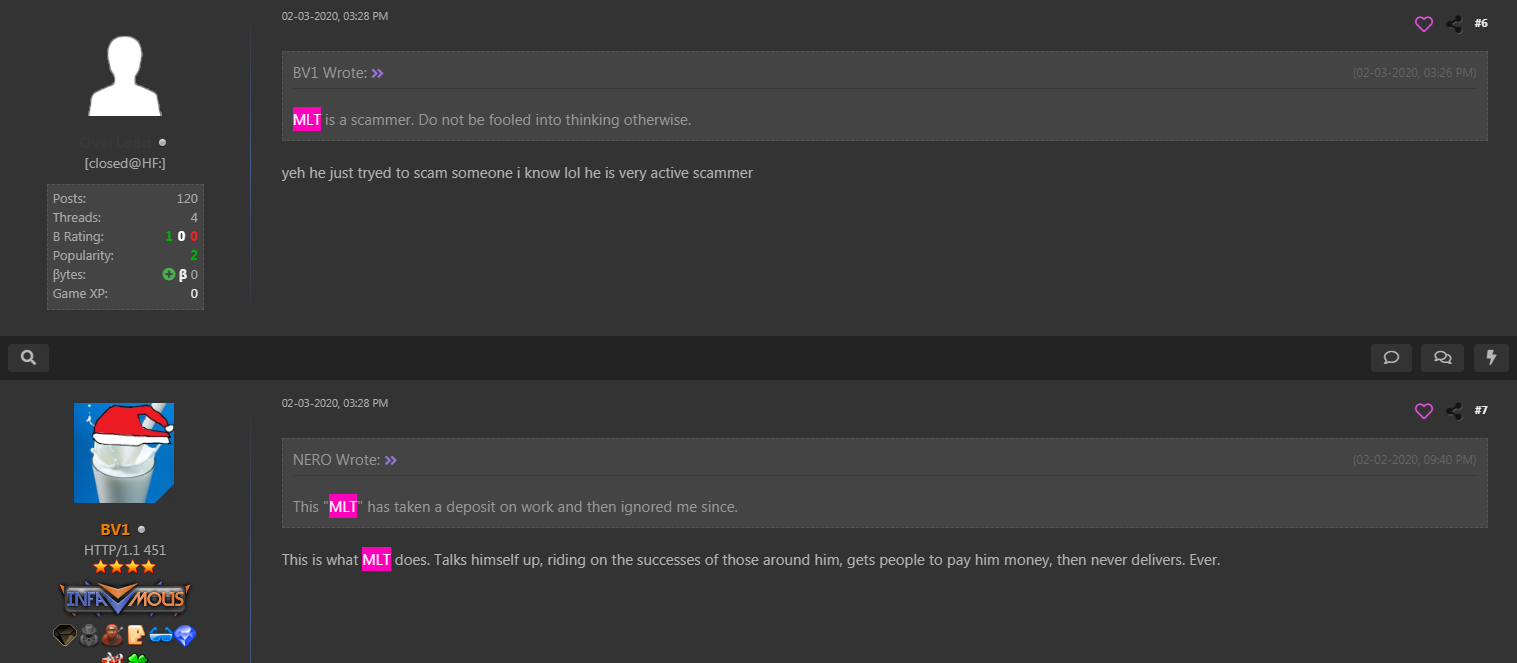Viewport: 1517px width, 663px height.
Task: Jump to NERO's quoted post via arrows
Action: tap(391, 460)
